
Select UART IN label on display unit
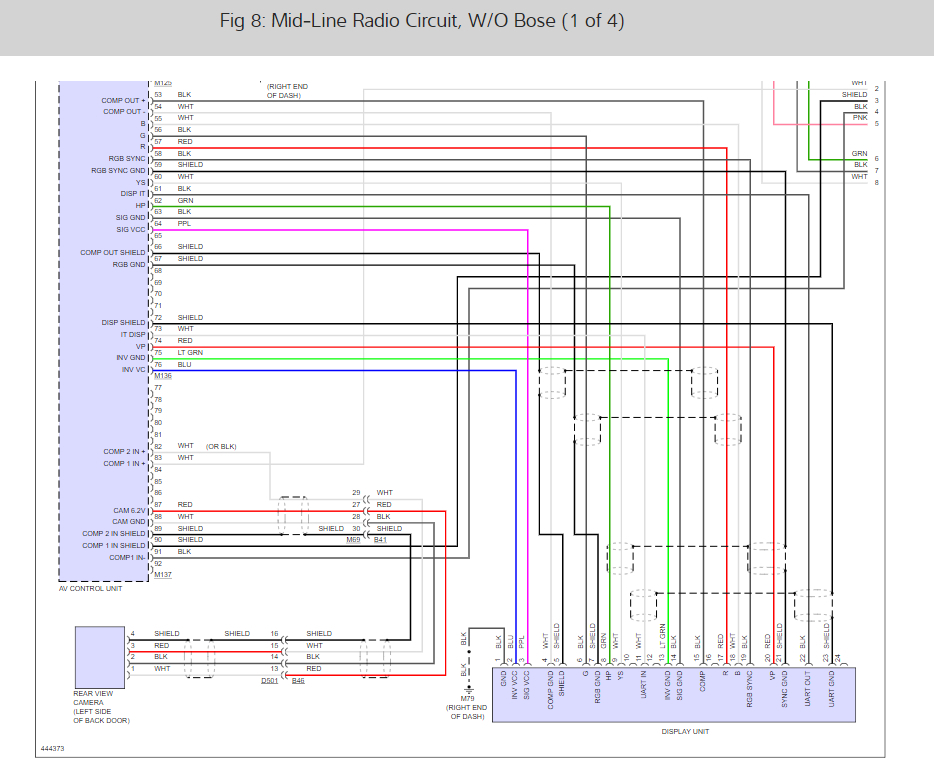643,685
